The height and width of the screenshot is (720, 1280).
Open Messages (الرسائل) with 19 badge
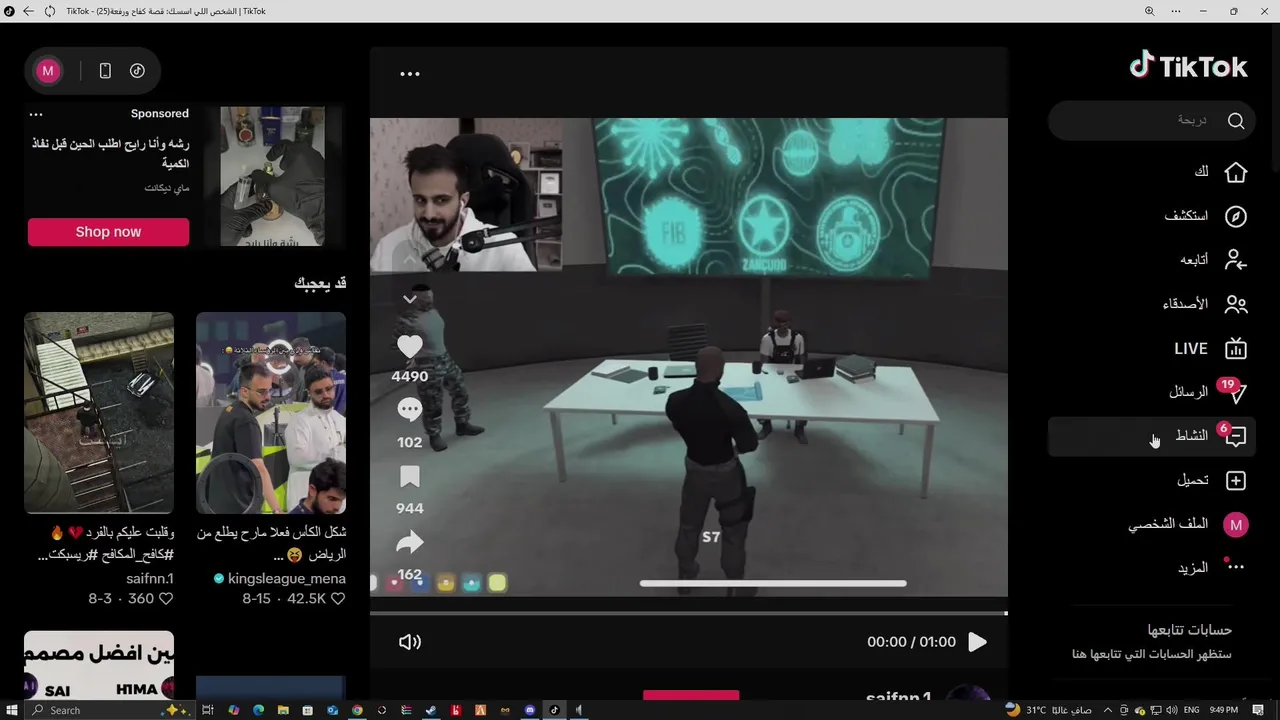coord(1151,392)
